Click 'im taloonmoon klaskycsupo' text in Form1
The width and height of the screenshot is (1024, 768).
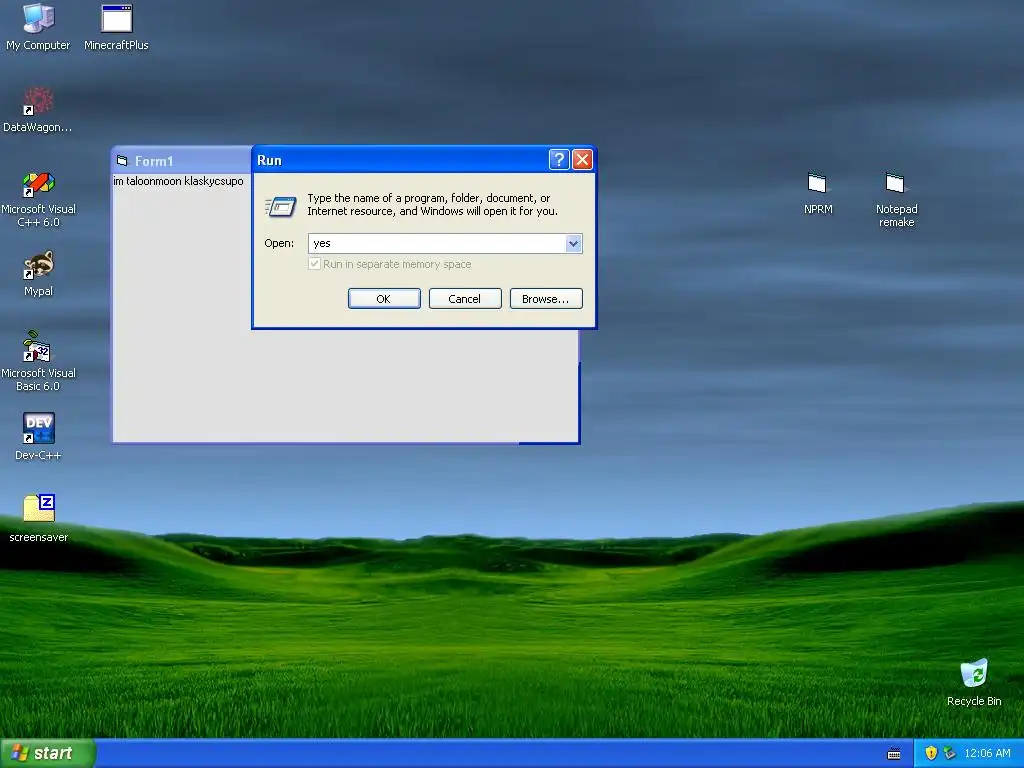pos(178,181)
